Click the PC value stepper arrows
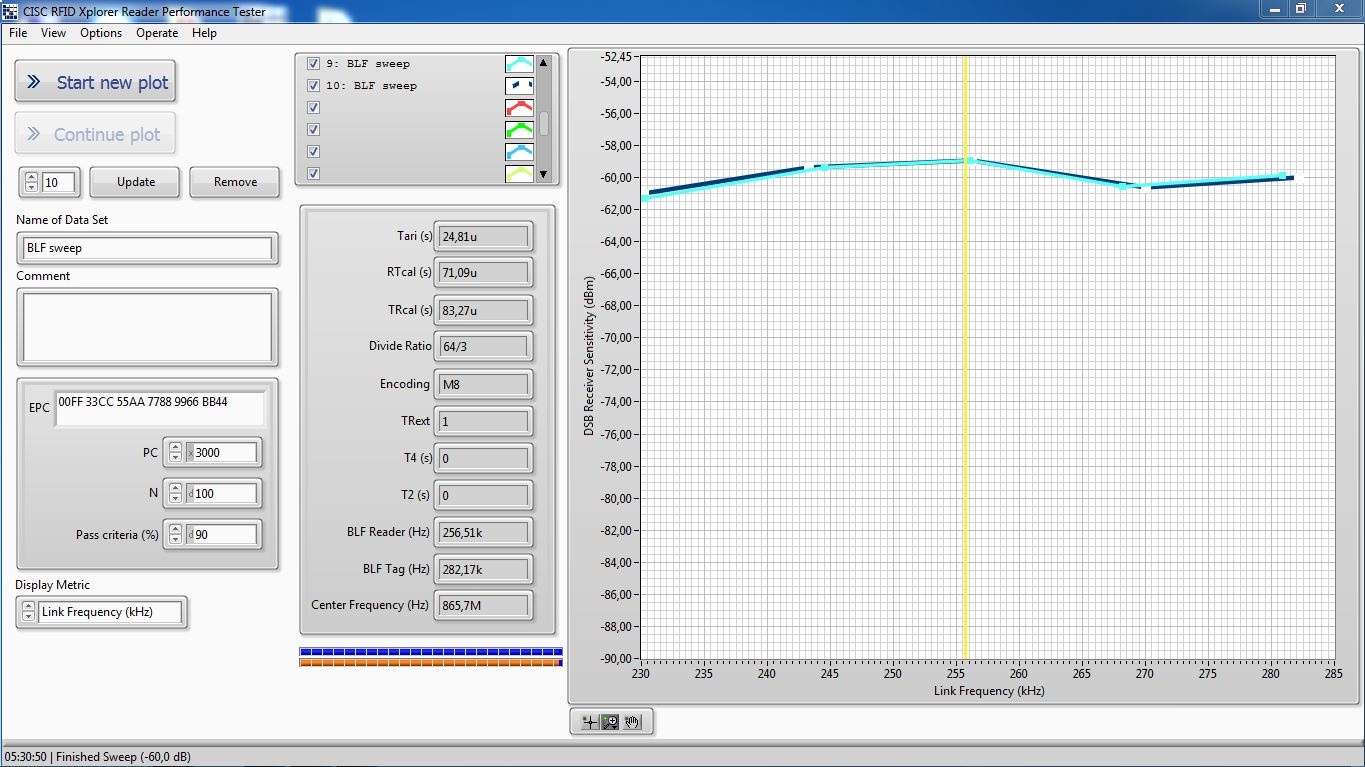This screenshot has height=767, width=1365. [x=175, y=453]
